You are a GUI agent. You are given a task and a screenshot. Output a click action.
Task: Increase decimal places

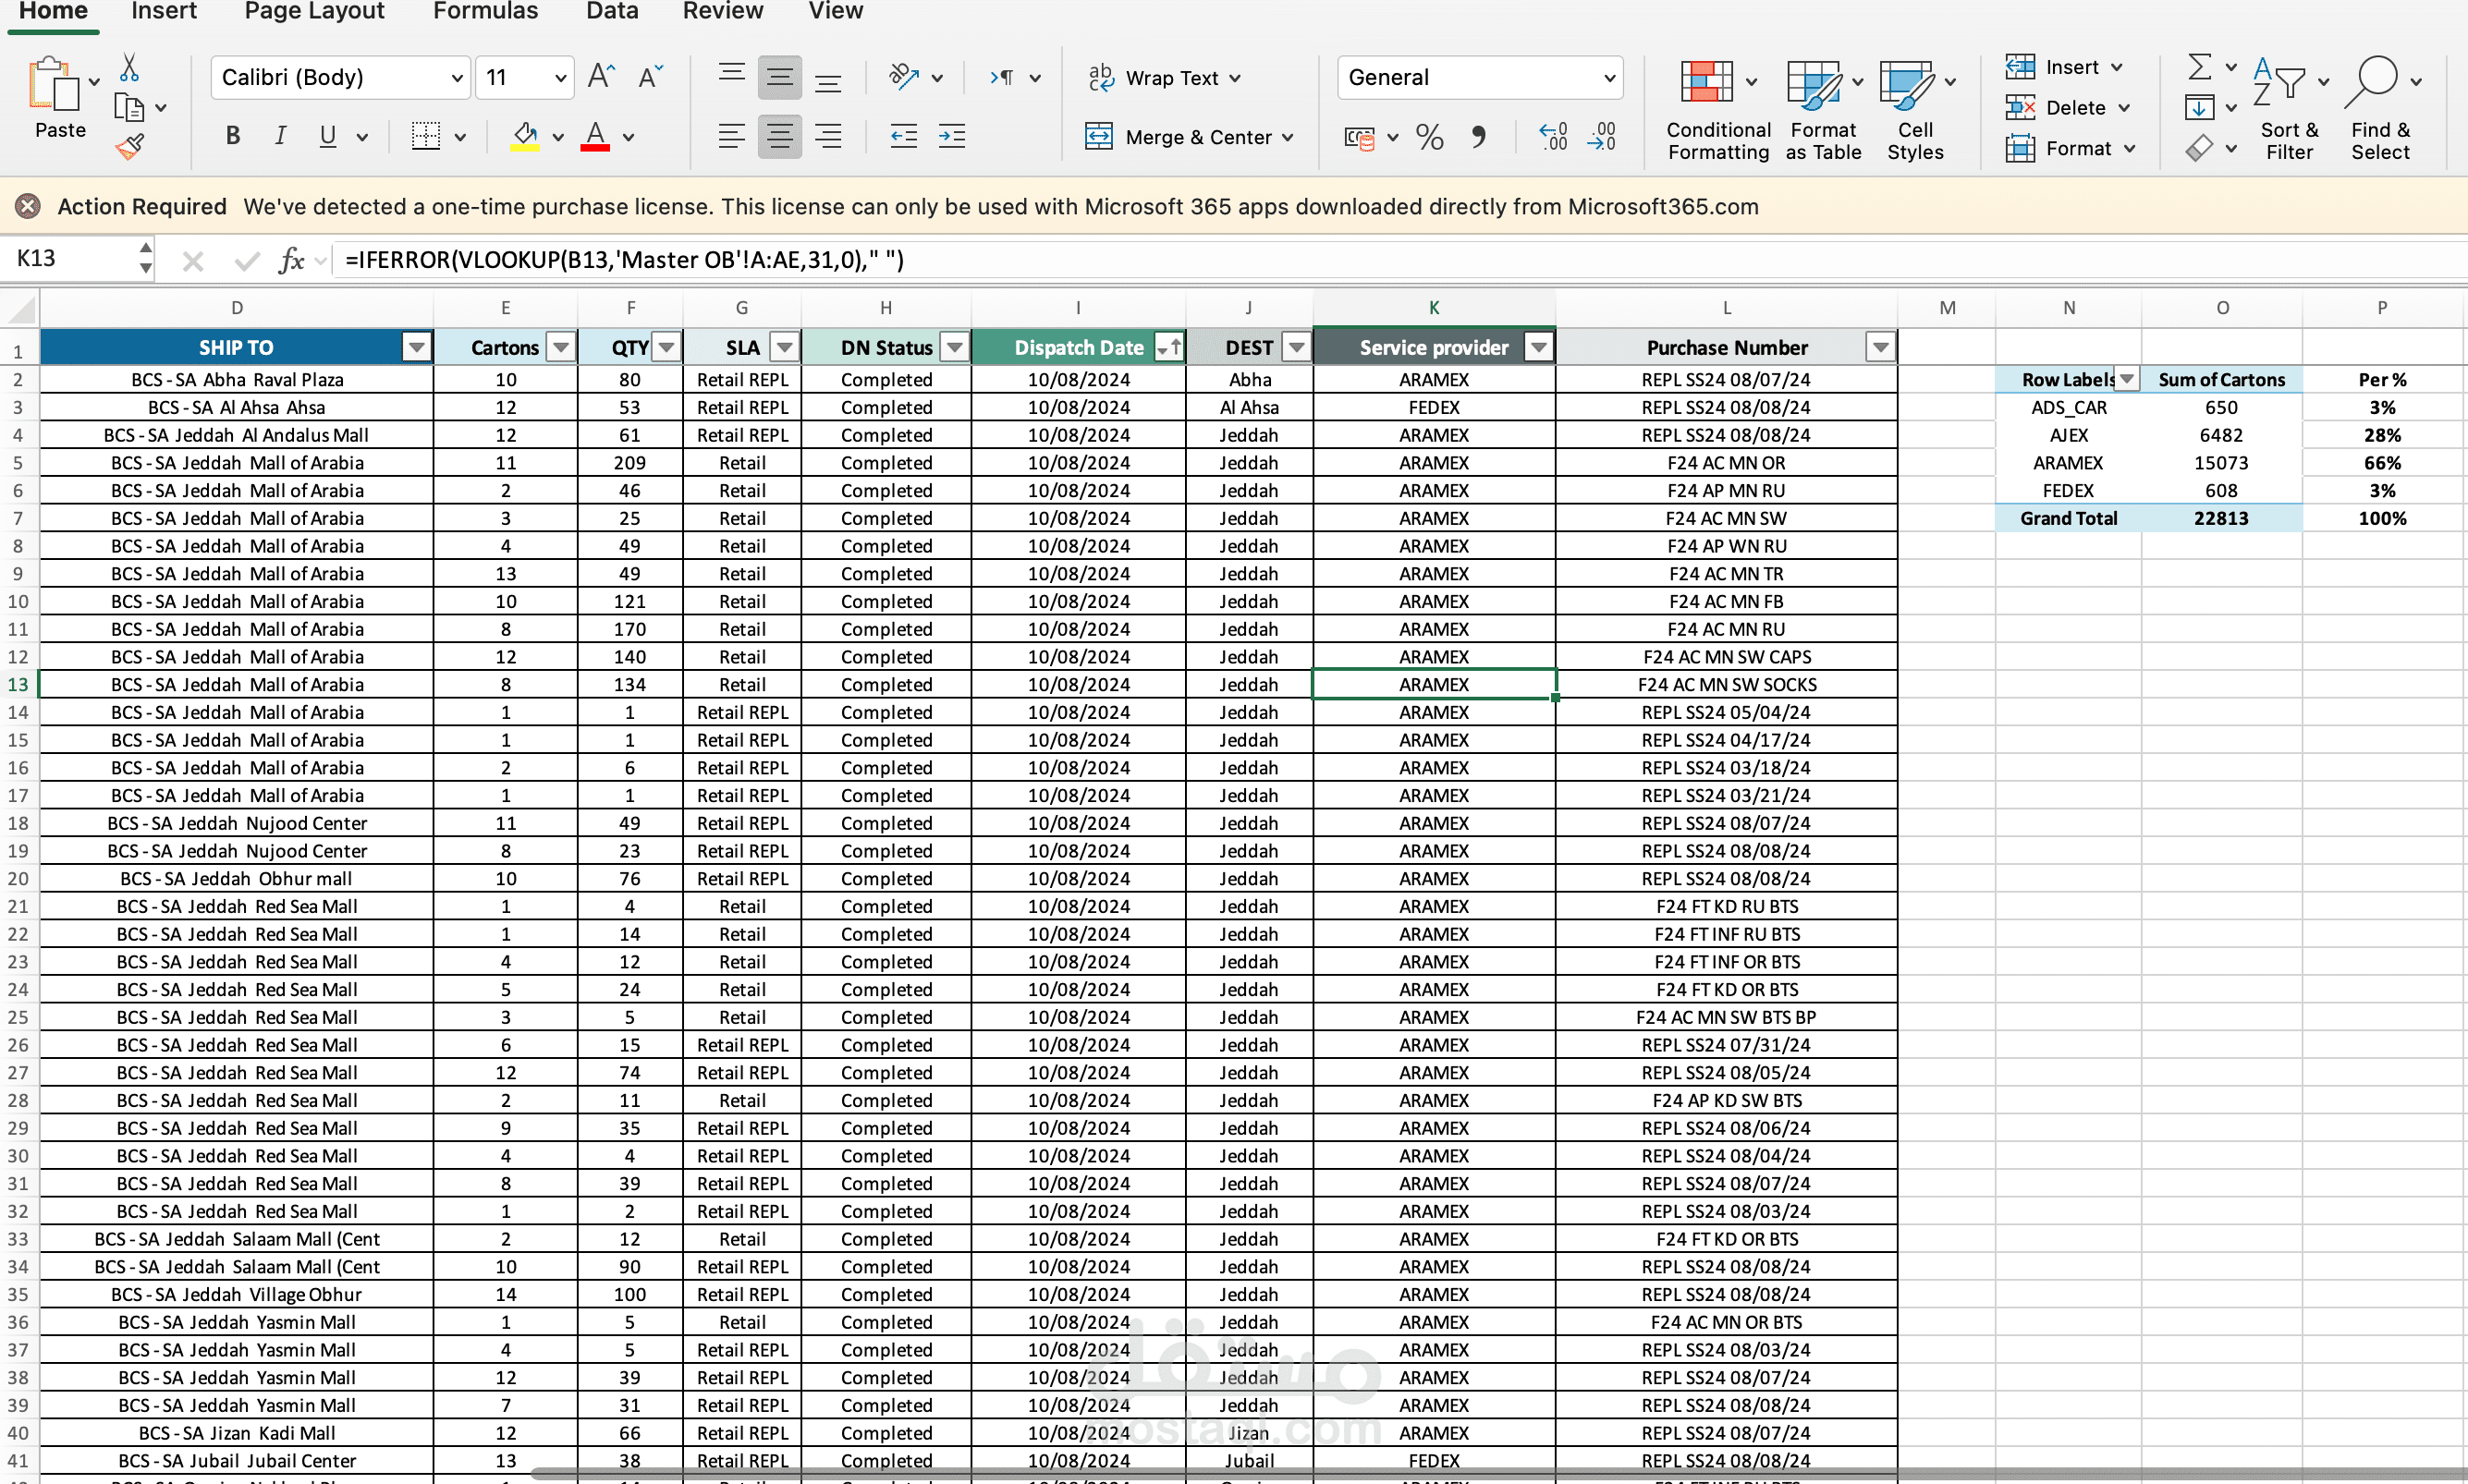click(1553, 137)
